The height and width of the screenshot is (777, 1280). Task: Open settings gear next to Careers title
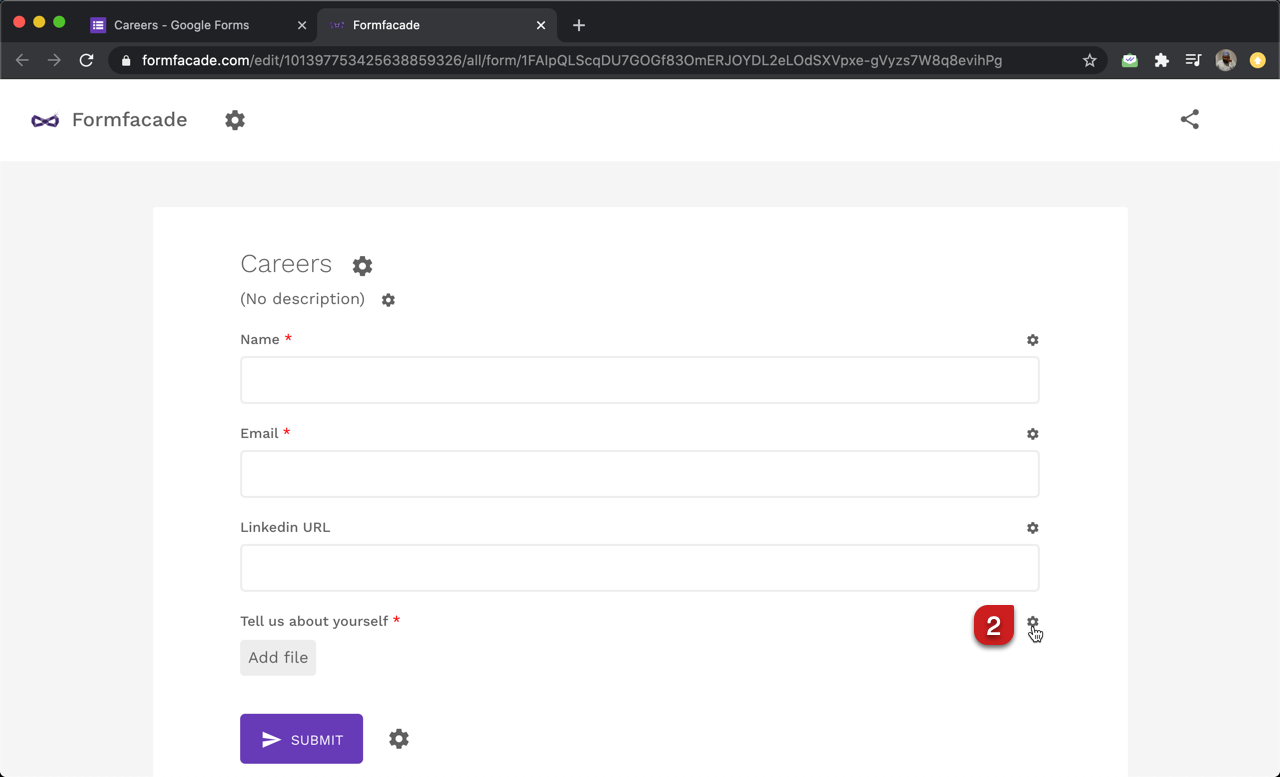point(362,265)
